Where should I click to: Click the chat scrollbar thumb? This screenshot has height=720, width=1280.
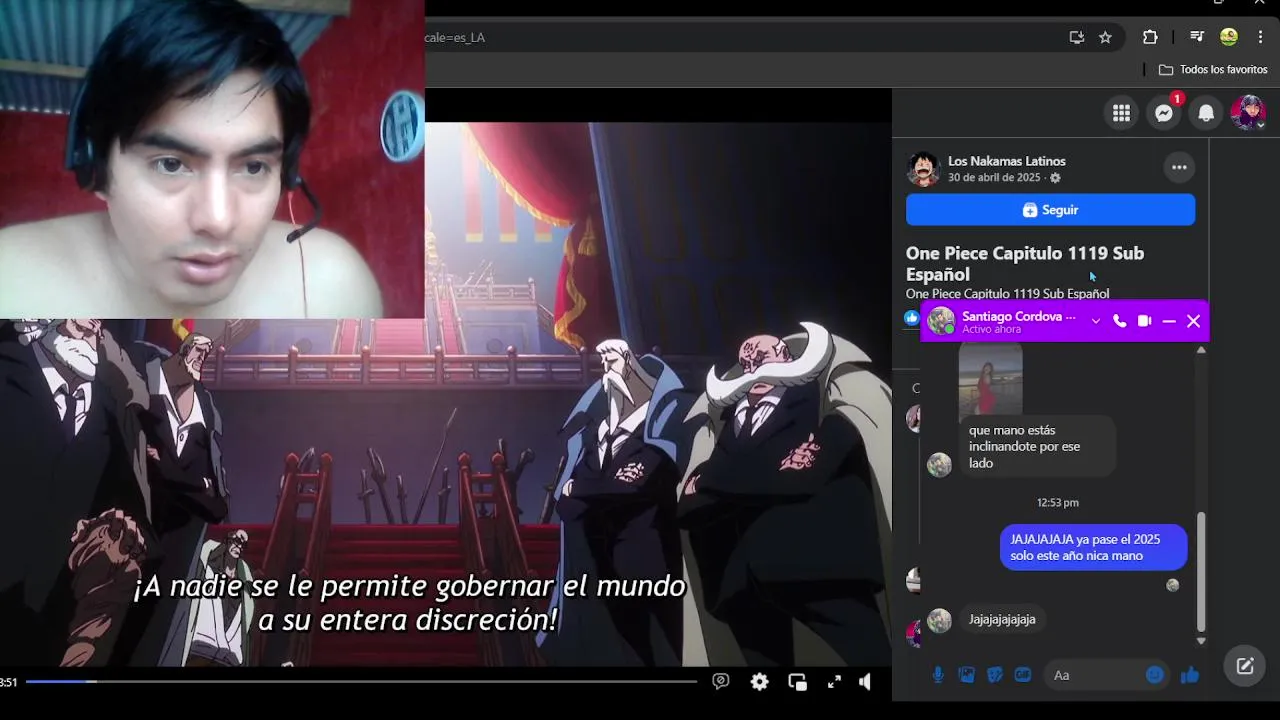1201,572
